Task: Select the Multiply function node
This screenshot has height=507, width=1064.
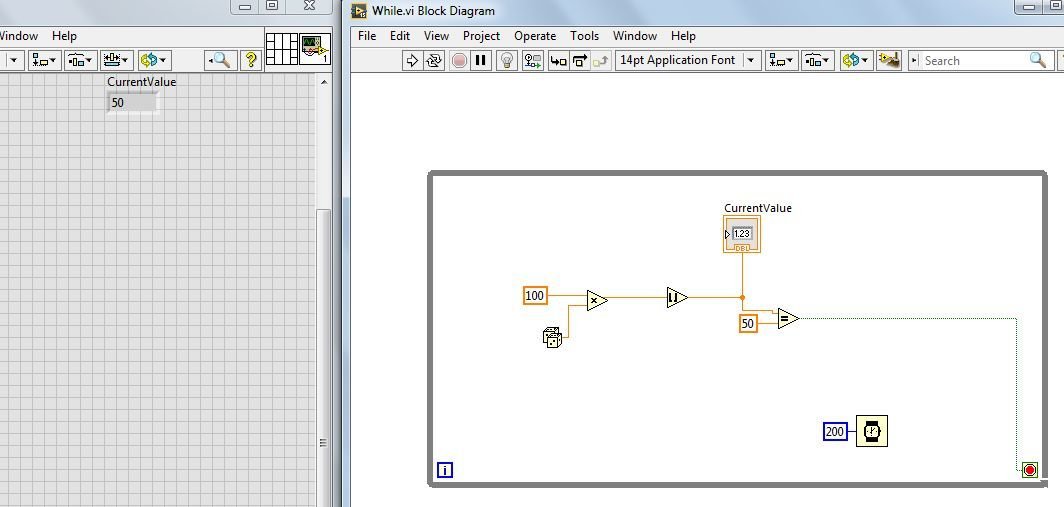Action: tap(597, 300)
